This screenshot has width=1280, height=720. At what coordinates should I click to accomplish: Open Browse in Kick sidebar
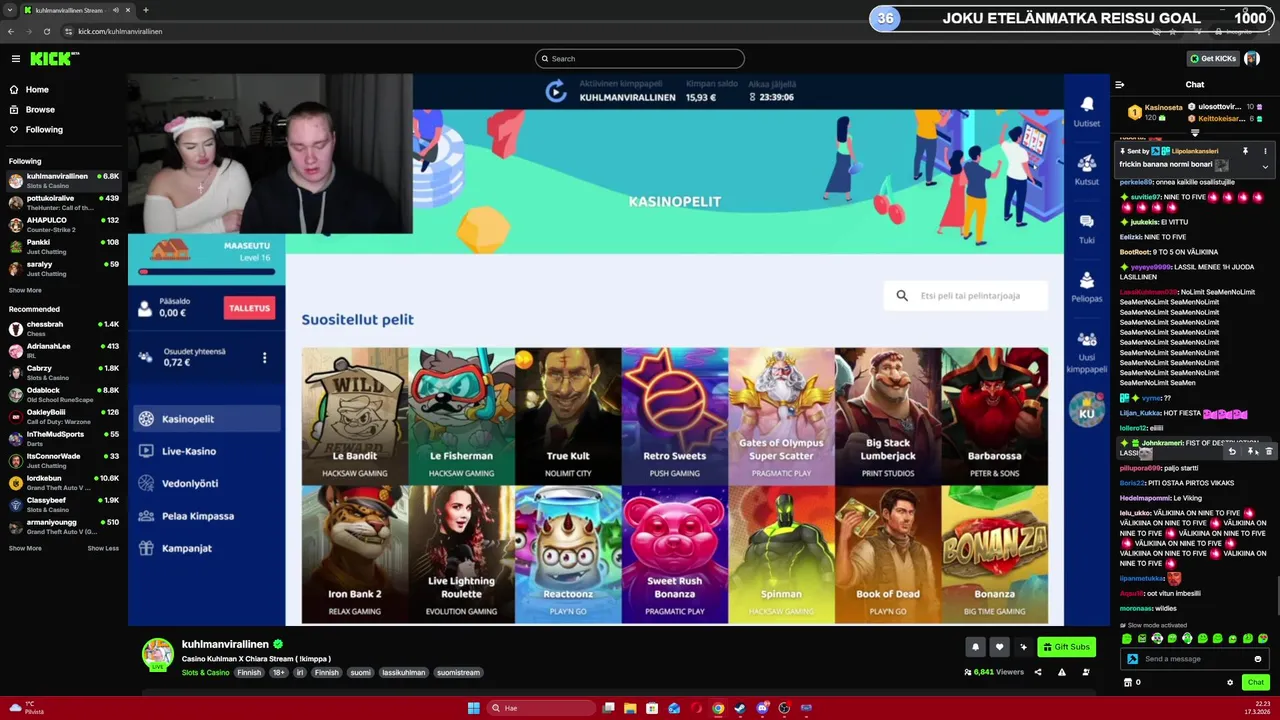pos(40,110)
